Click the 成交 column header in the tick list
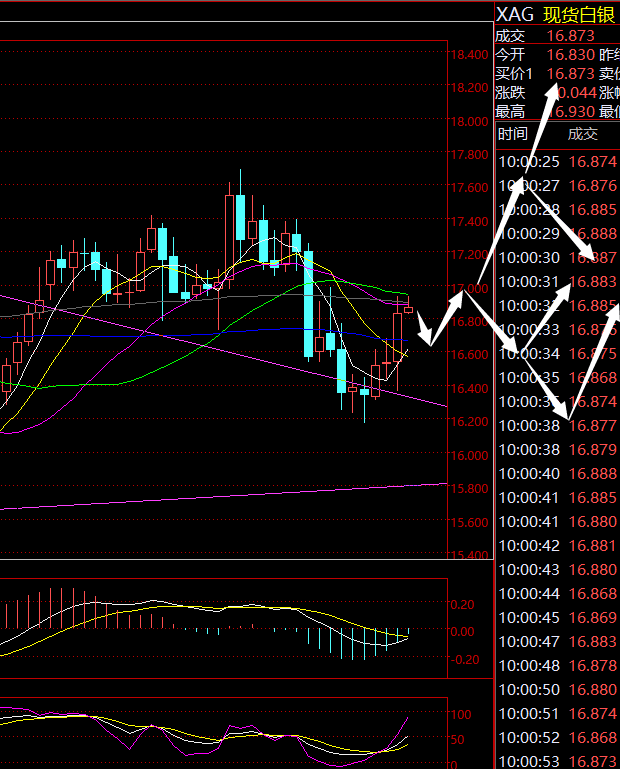This screenshot has width=620, height=769. (583, 133)
